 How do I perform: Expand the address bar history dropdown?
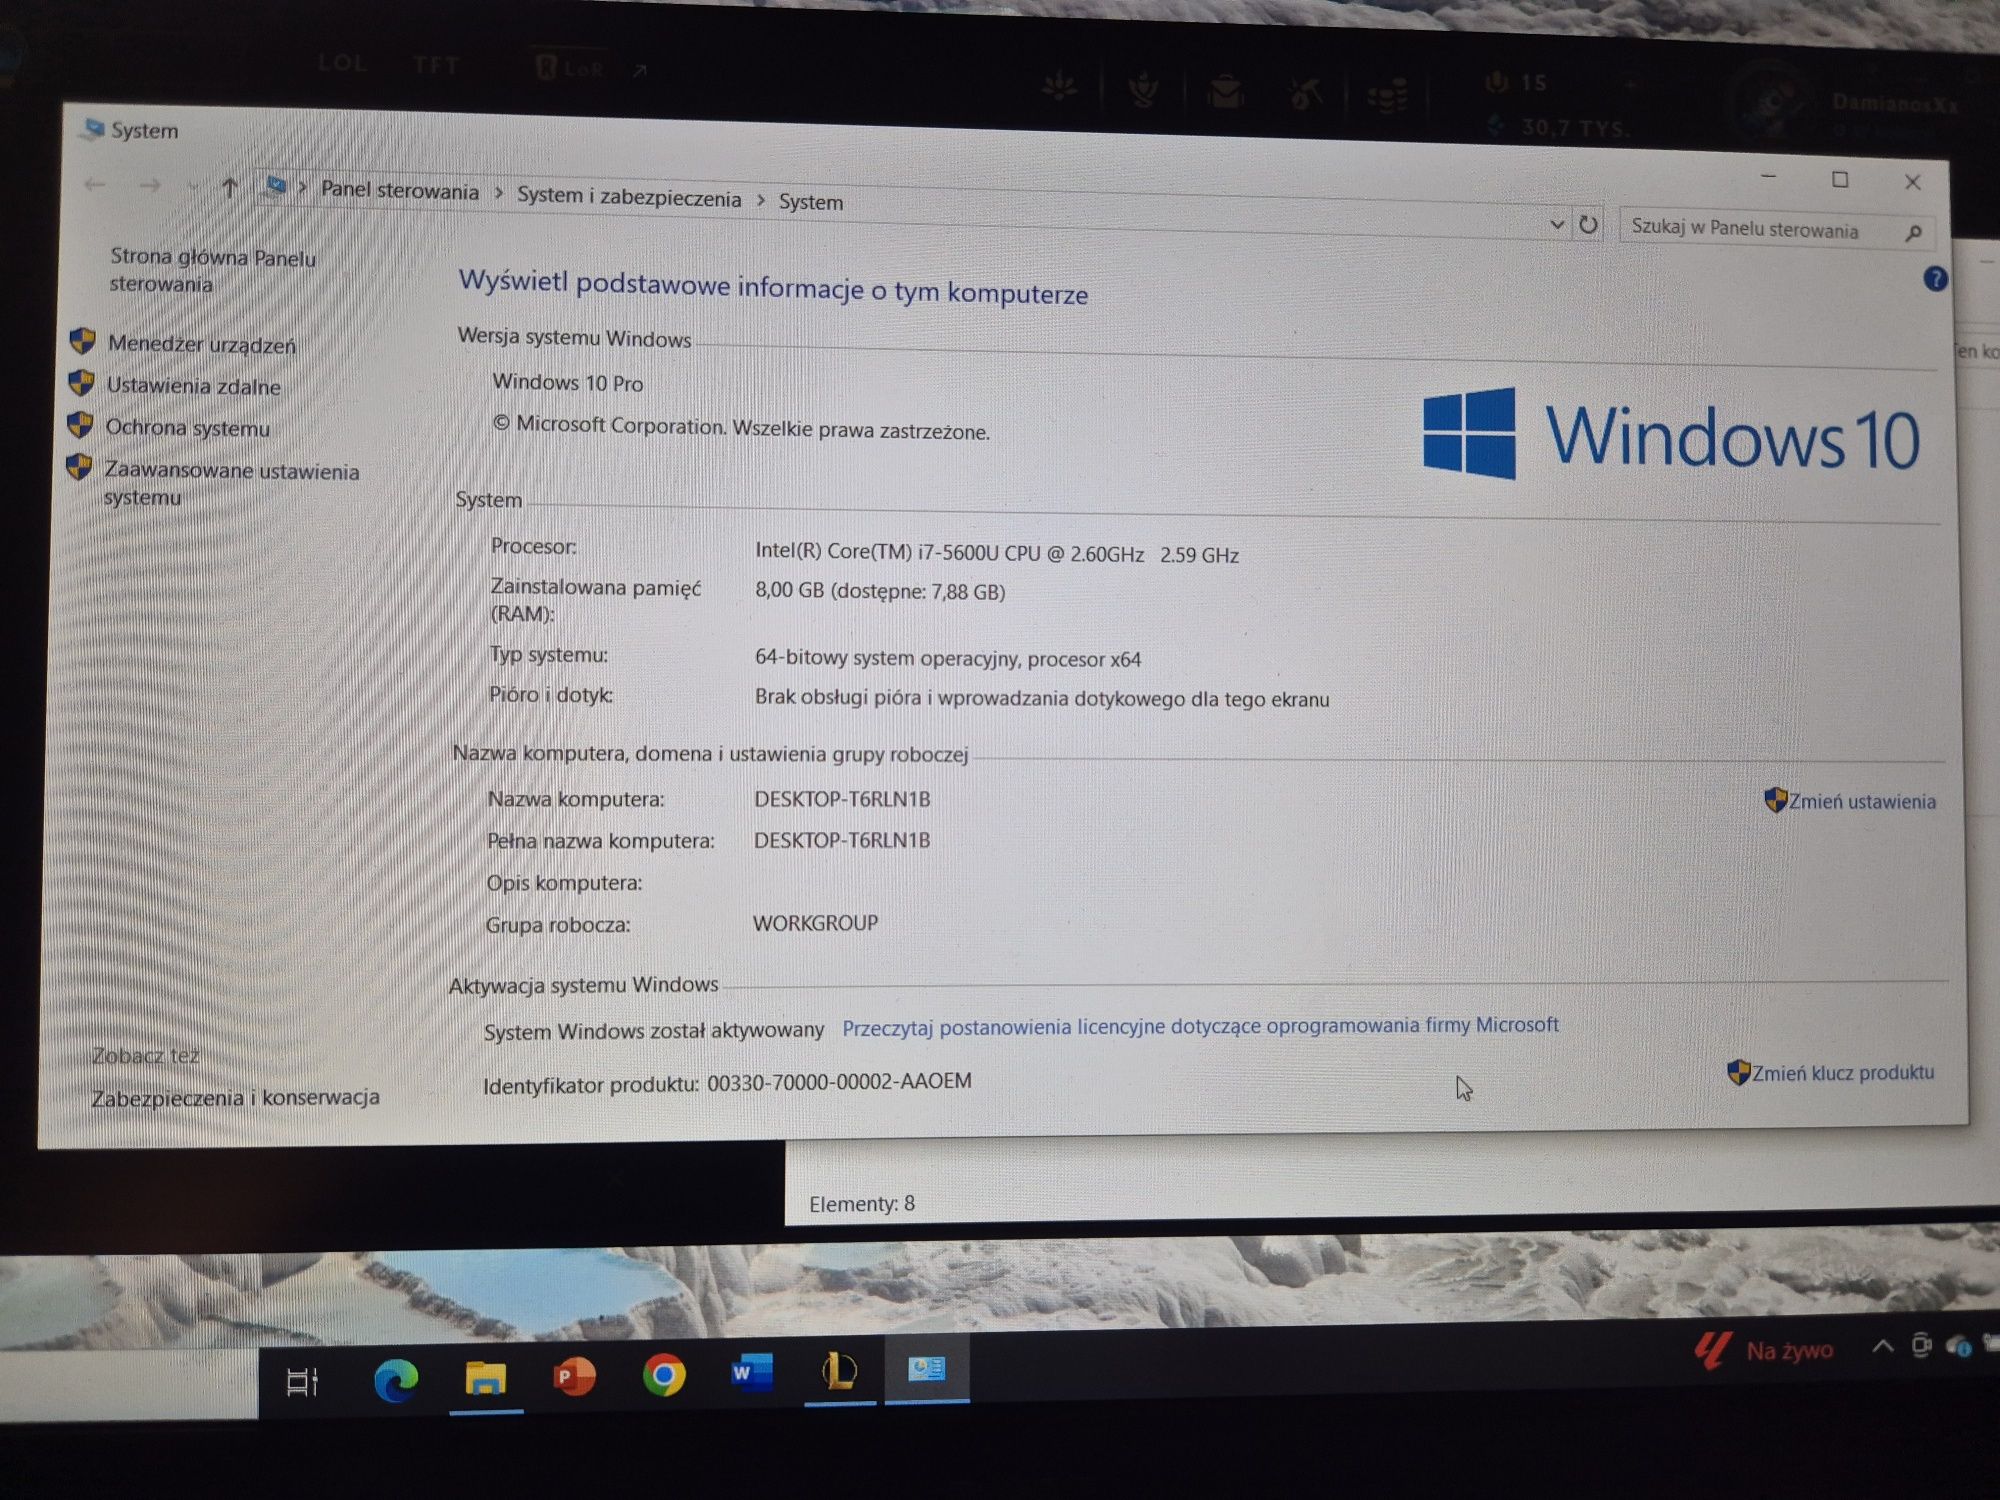[1556, 224]
